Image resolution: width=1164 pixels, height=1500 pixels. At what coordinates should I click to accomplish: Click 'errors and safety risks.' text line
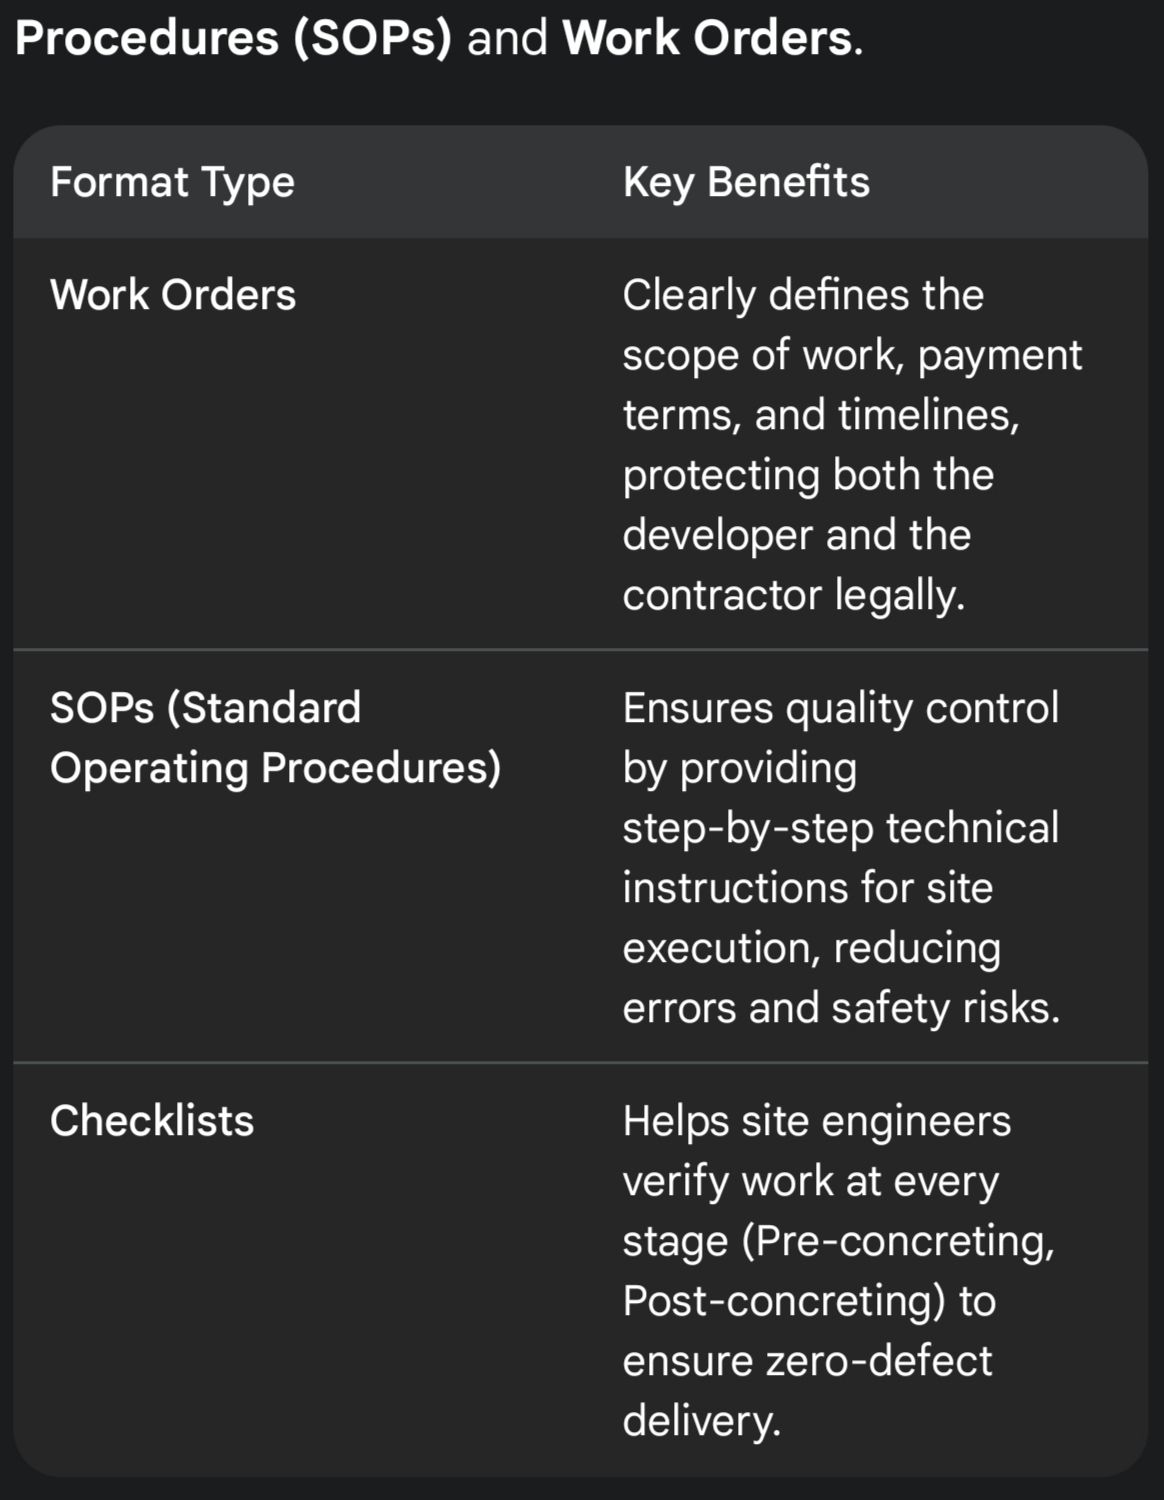[841, 1008]
